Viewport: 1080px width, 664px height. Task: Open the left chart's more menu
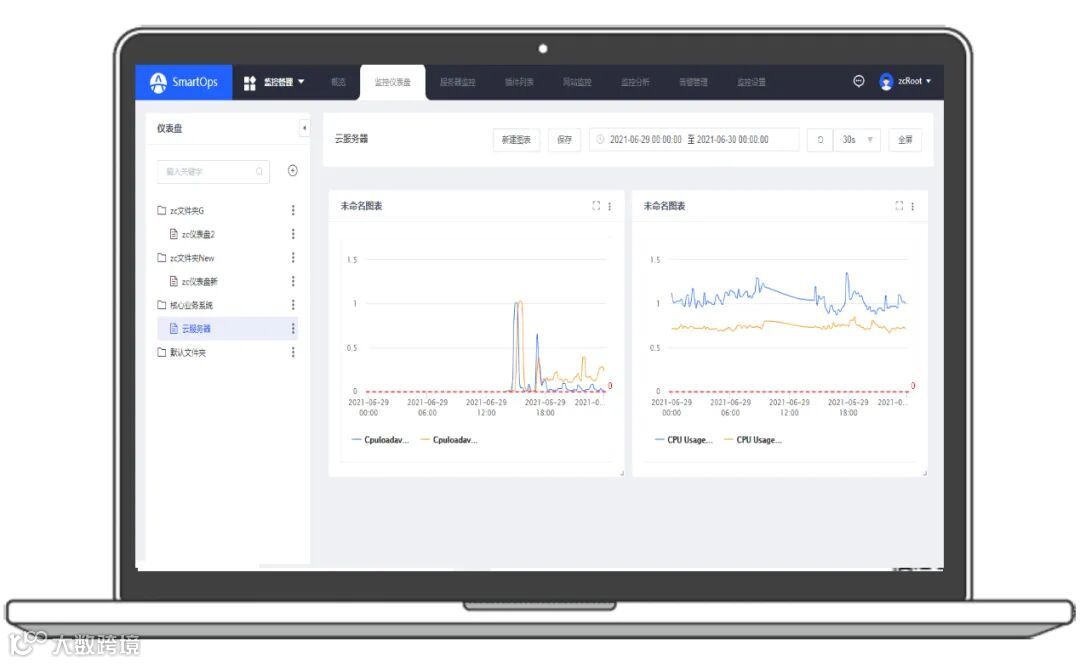pyautogui.click(x=610, y=206)
